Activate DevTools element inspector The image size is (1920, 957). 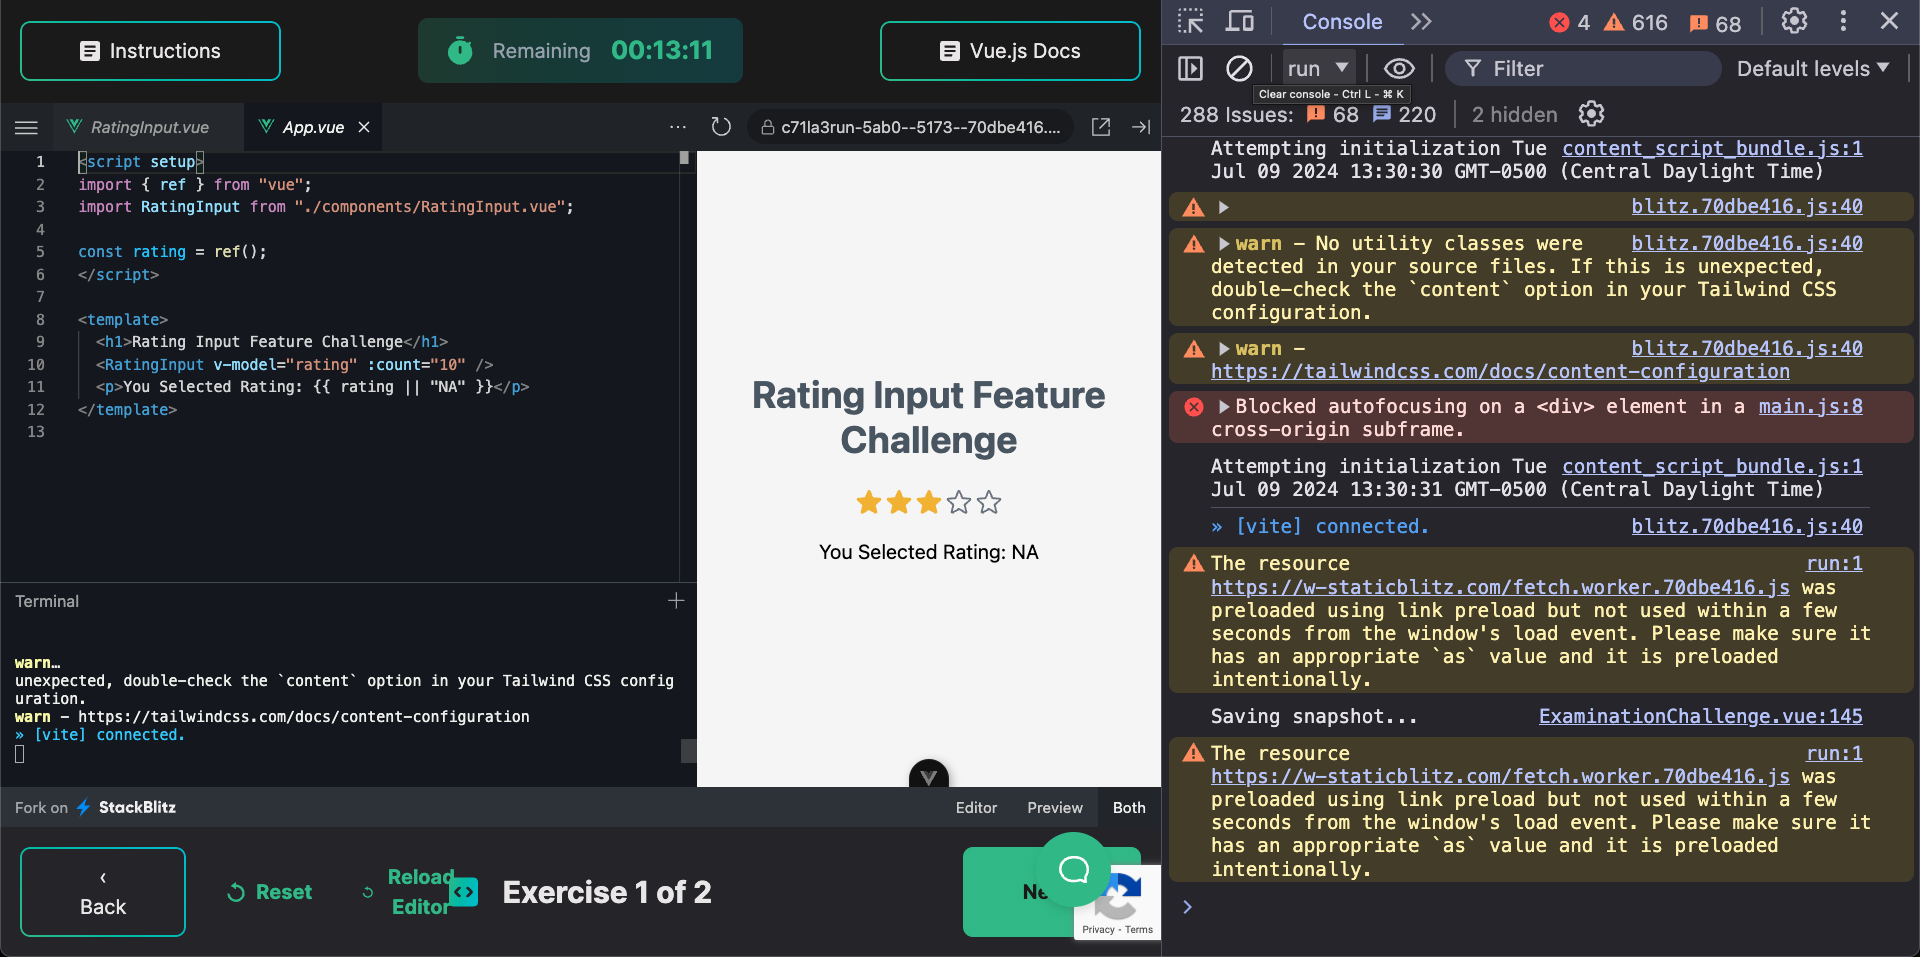pyautogui.click(x=1190, y=21)
